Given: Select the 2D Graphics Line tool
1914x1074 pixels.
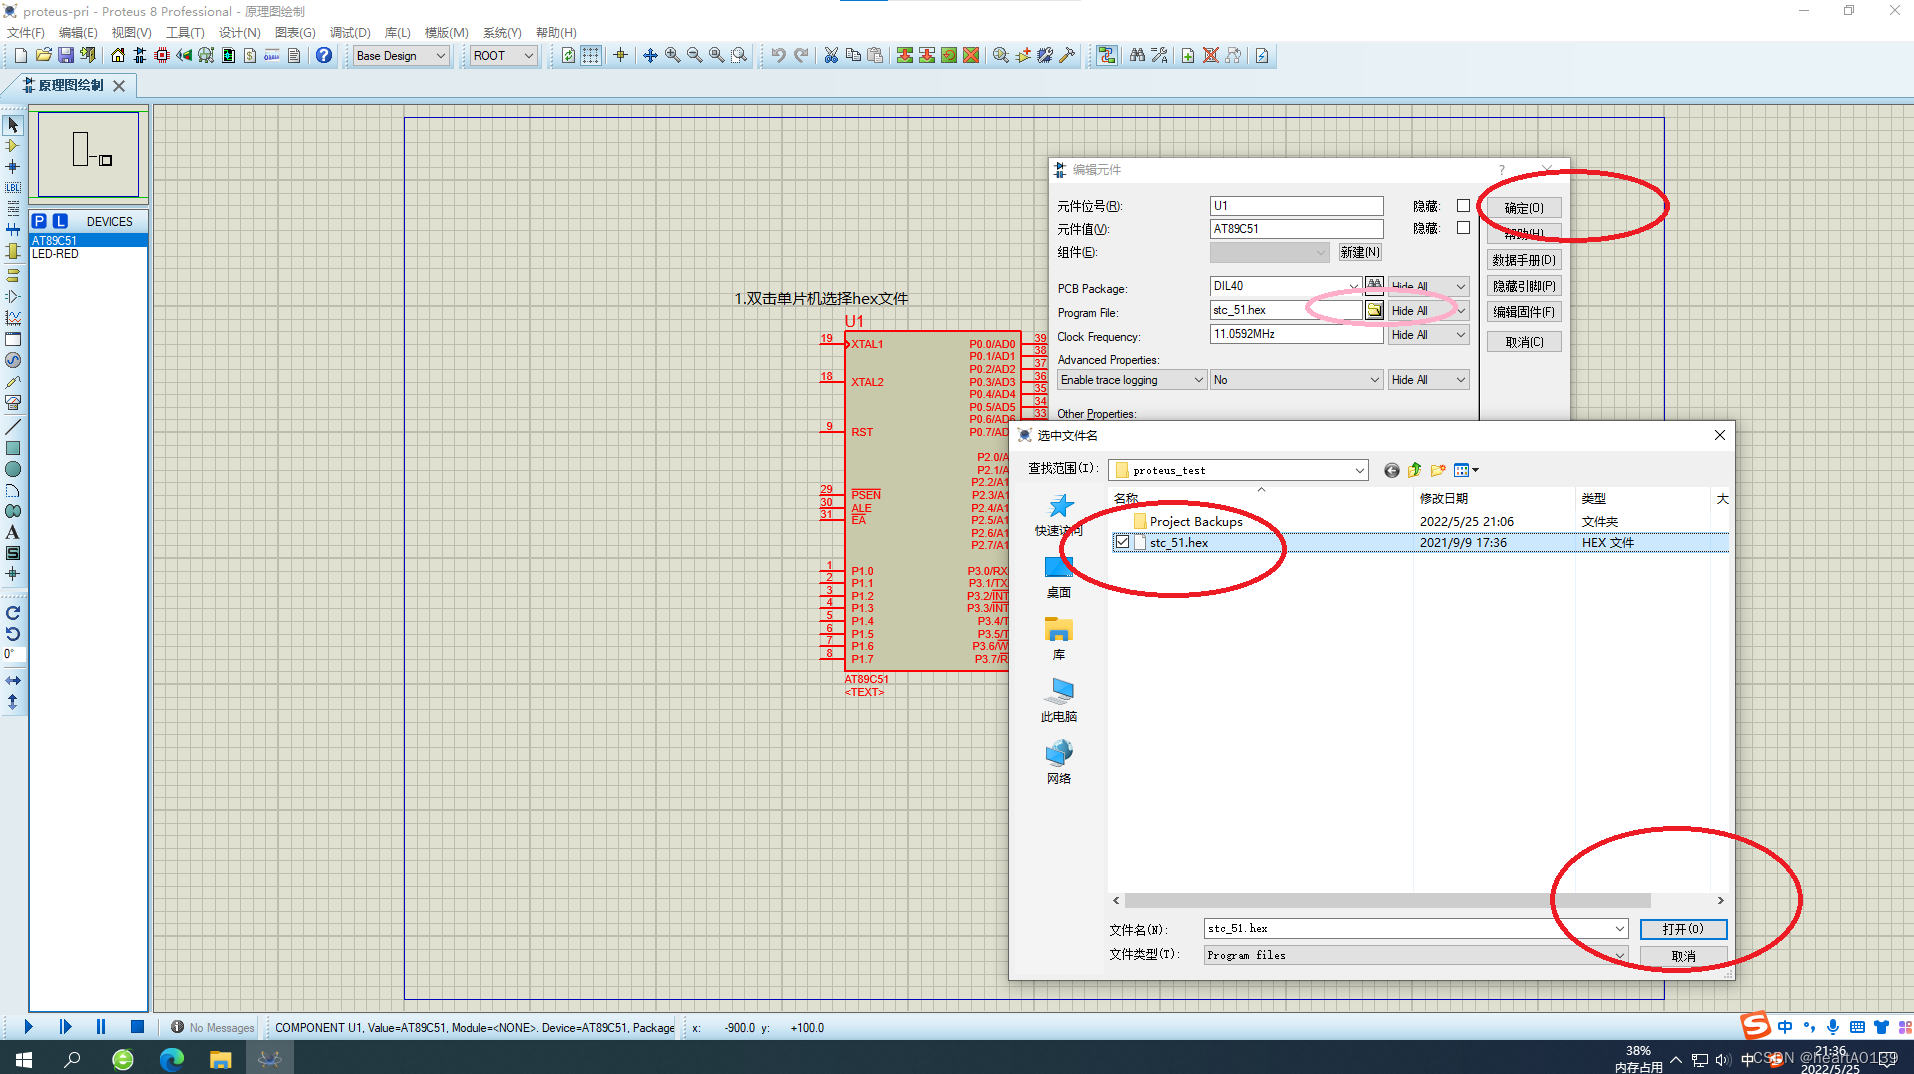Looking at the screenshot, I should click(x=13, y=427).
